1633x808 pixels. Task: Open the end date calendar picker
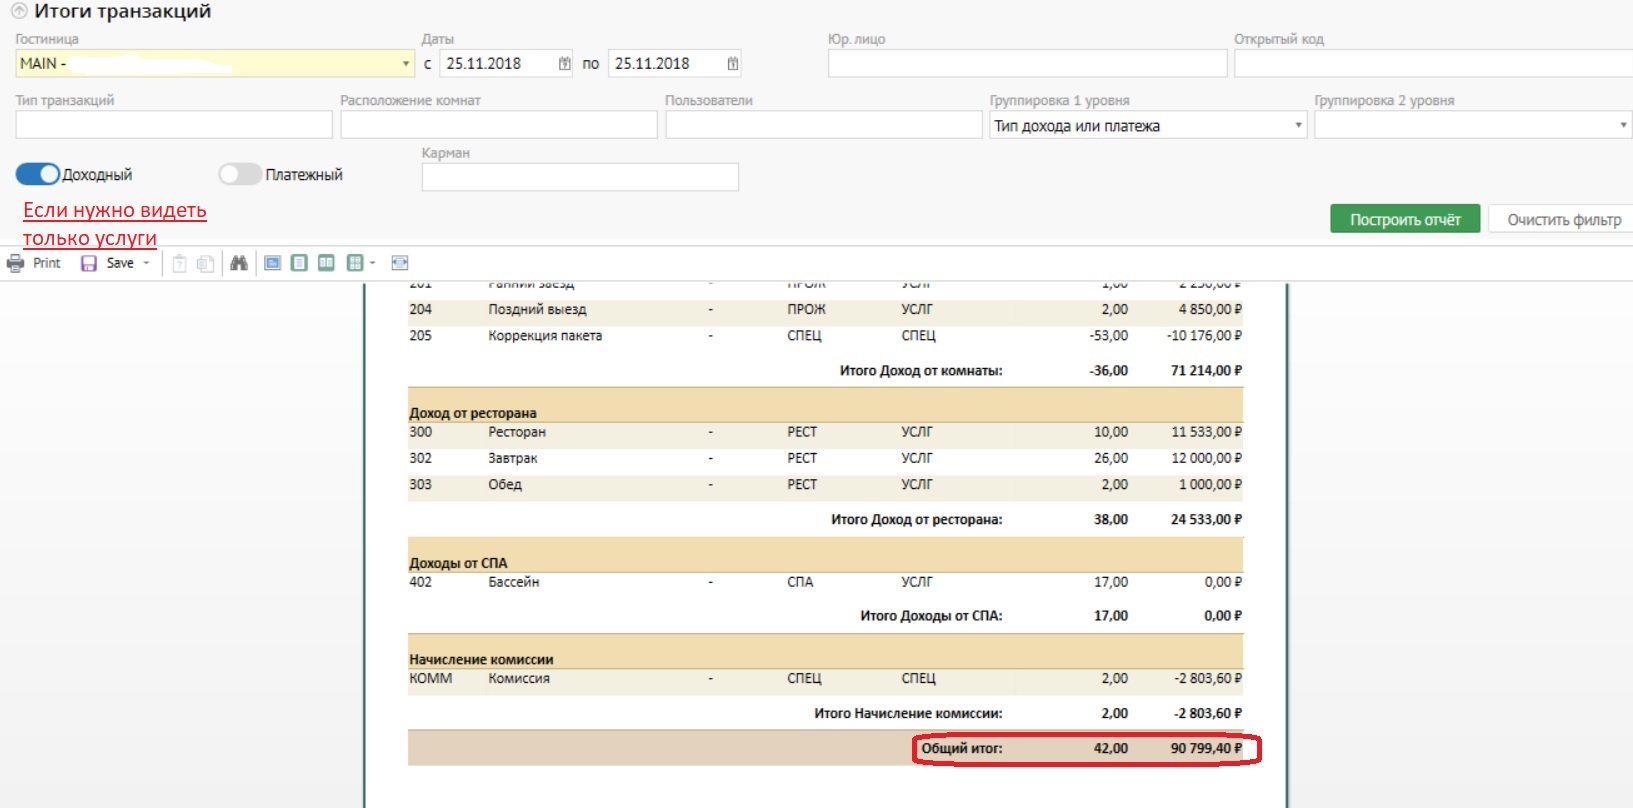point(732,64)
